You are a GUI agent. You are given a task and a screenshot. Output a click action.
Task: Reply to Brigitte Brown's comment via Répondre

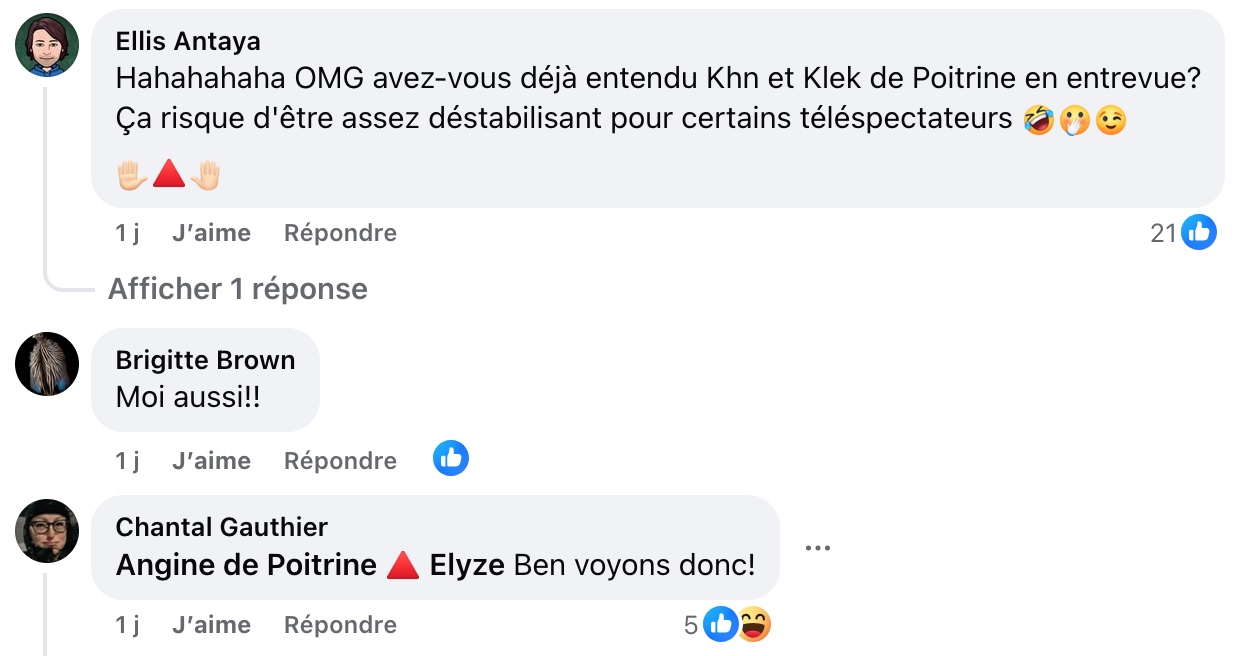click(340, 461)
